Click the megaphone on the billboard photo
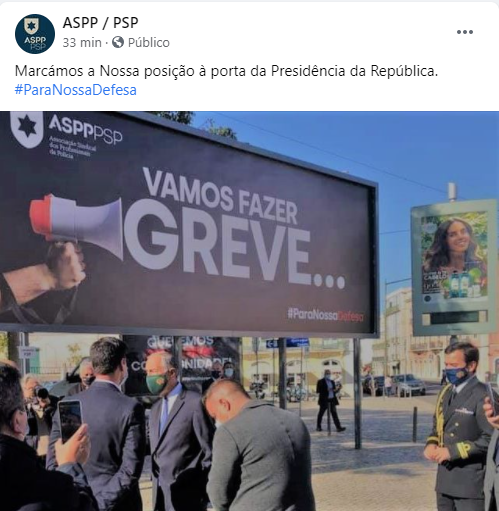Image resolution: width=499 pixels, height=511 pixels. point(77,223)
